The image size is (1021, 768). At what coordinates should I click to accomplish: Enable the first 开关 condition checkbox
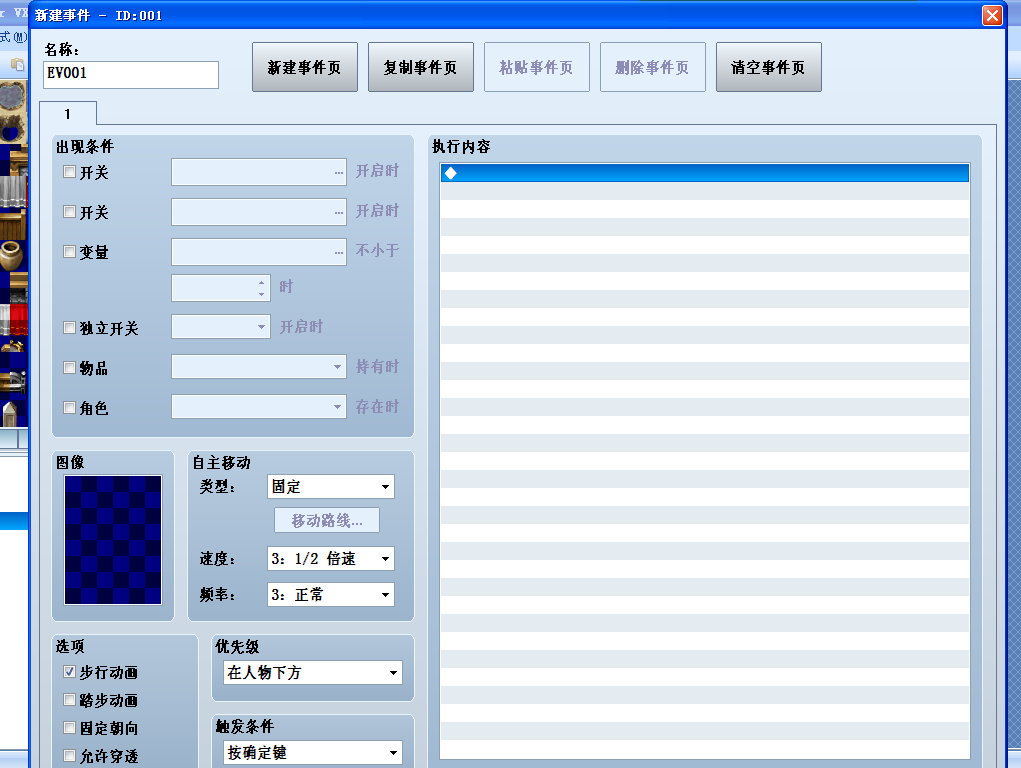pos(70,172)
